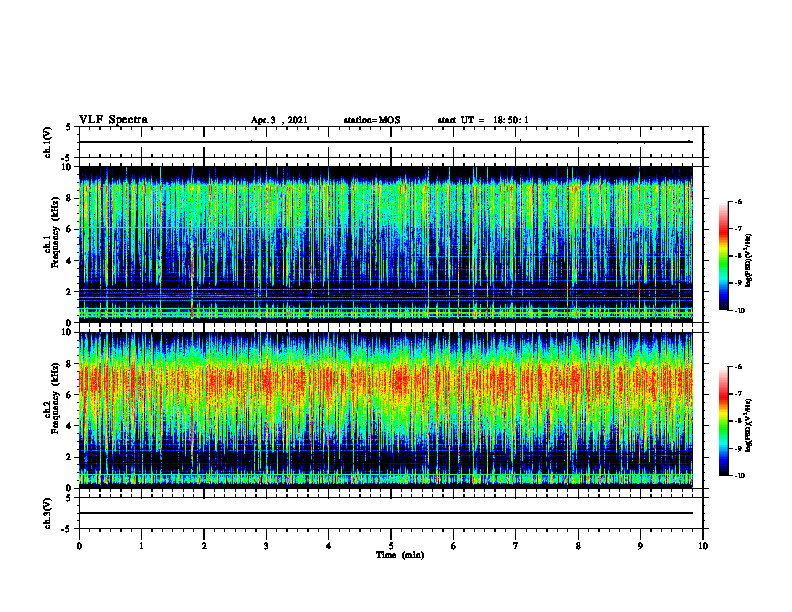This screenshot has width=792, height=612.
Task: Click the "6" kHz tick of ch.1 spectrogram
Action: coord(69,229)
